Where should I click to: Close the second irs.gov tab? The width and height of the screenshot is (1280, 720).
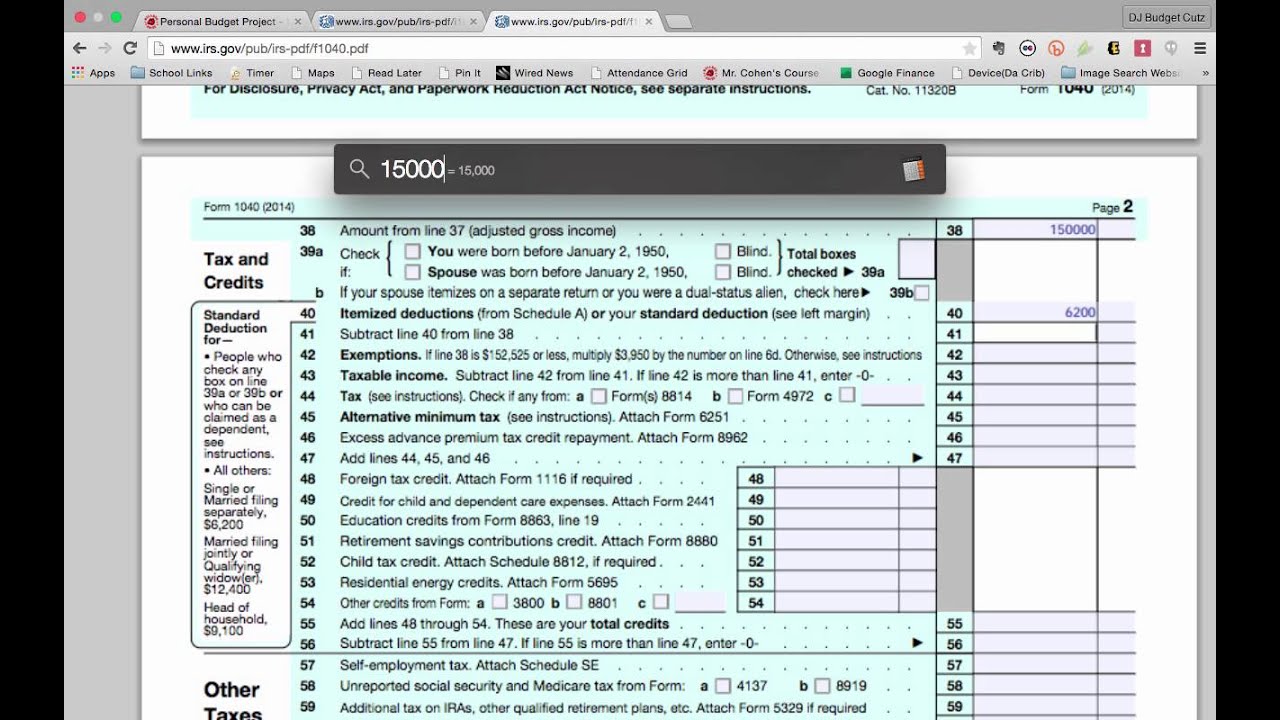tap(473, 21)
